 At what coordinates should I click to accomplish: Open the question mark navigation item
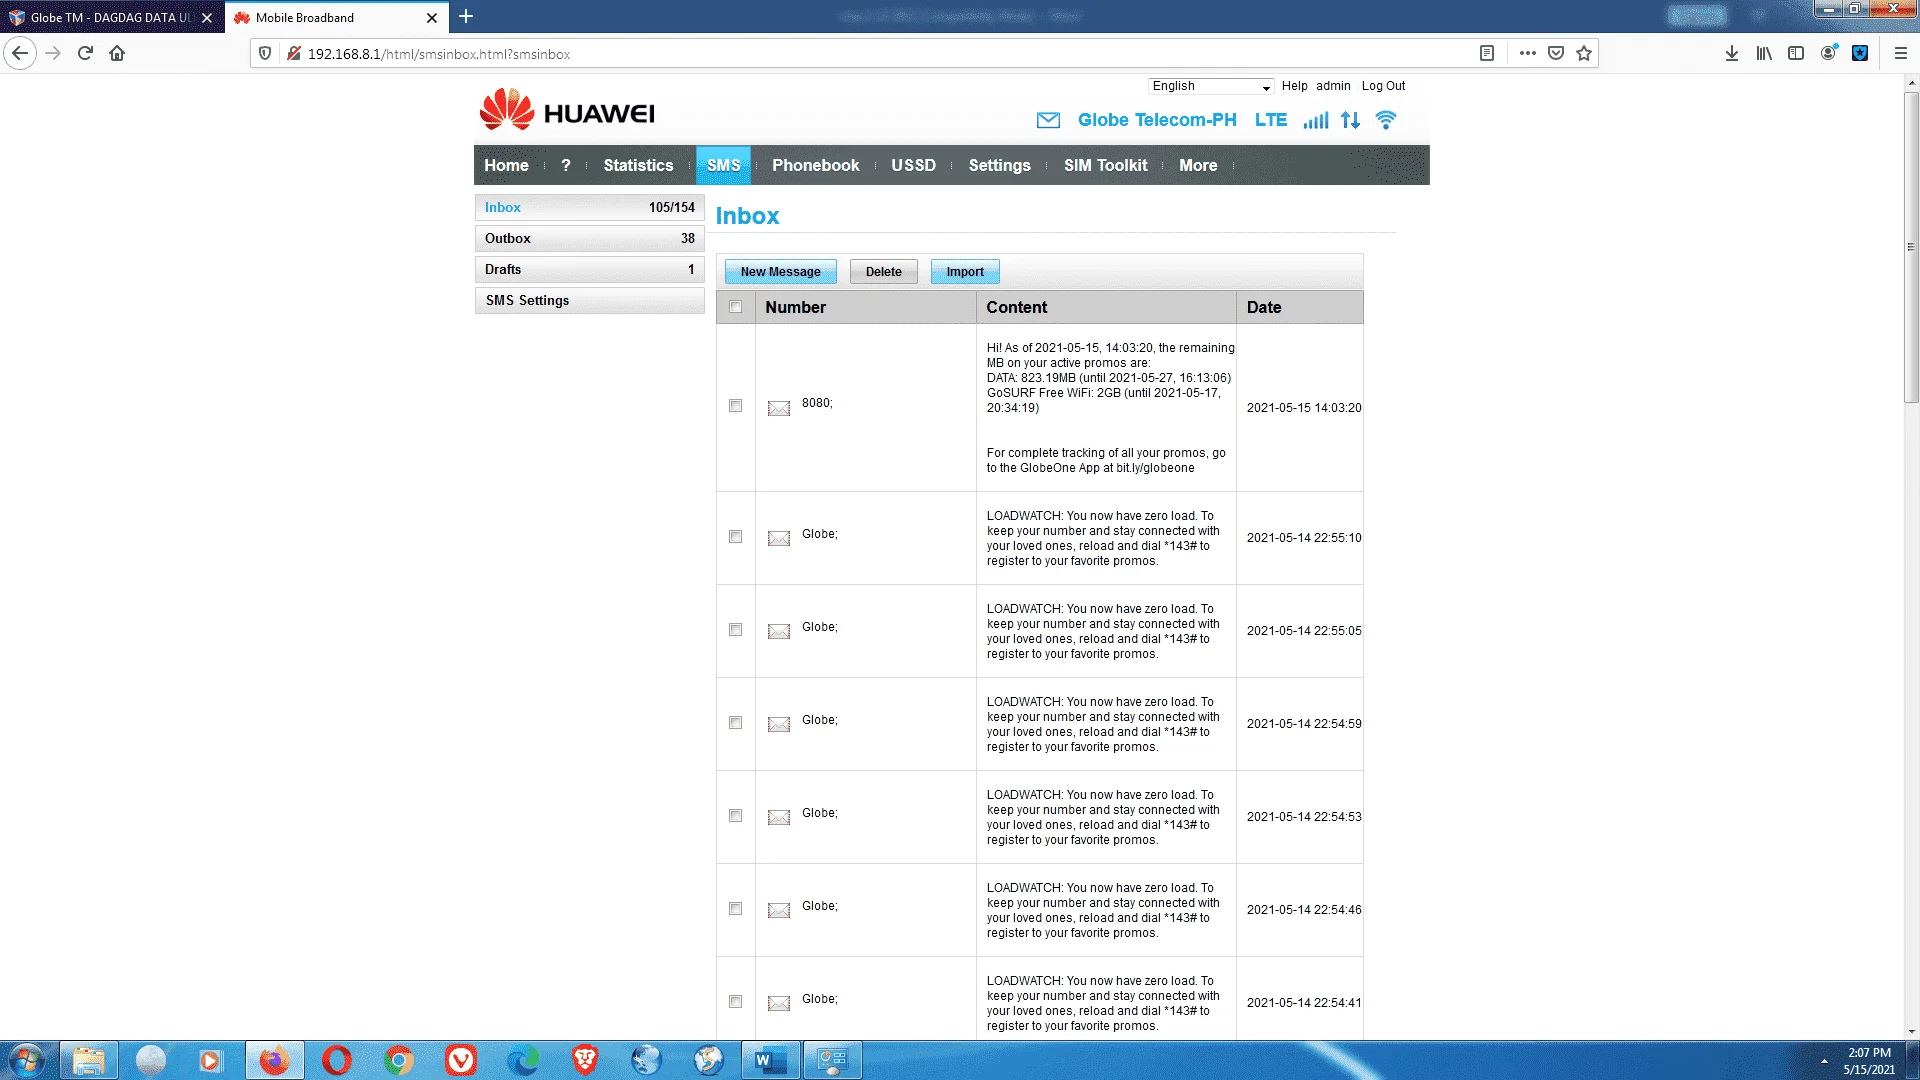click(x=566, y=165)
